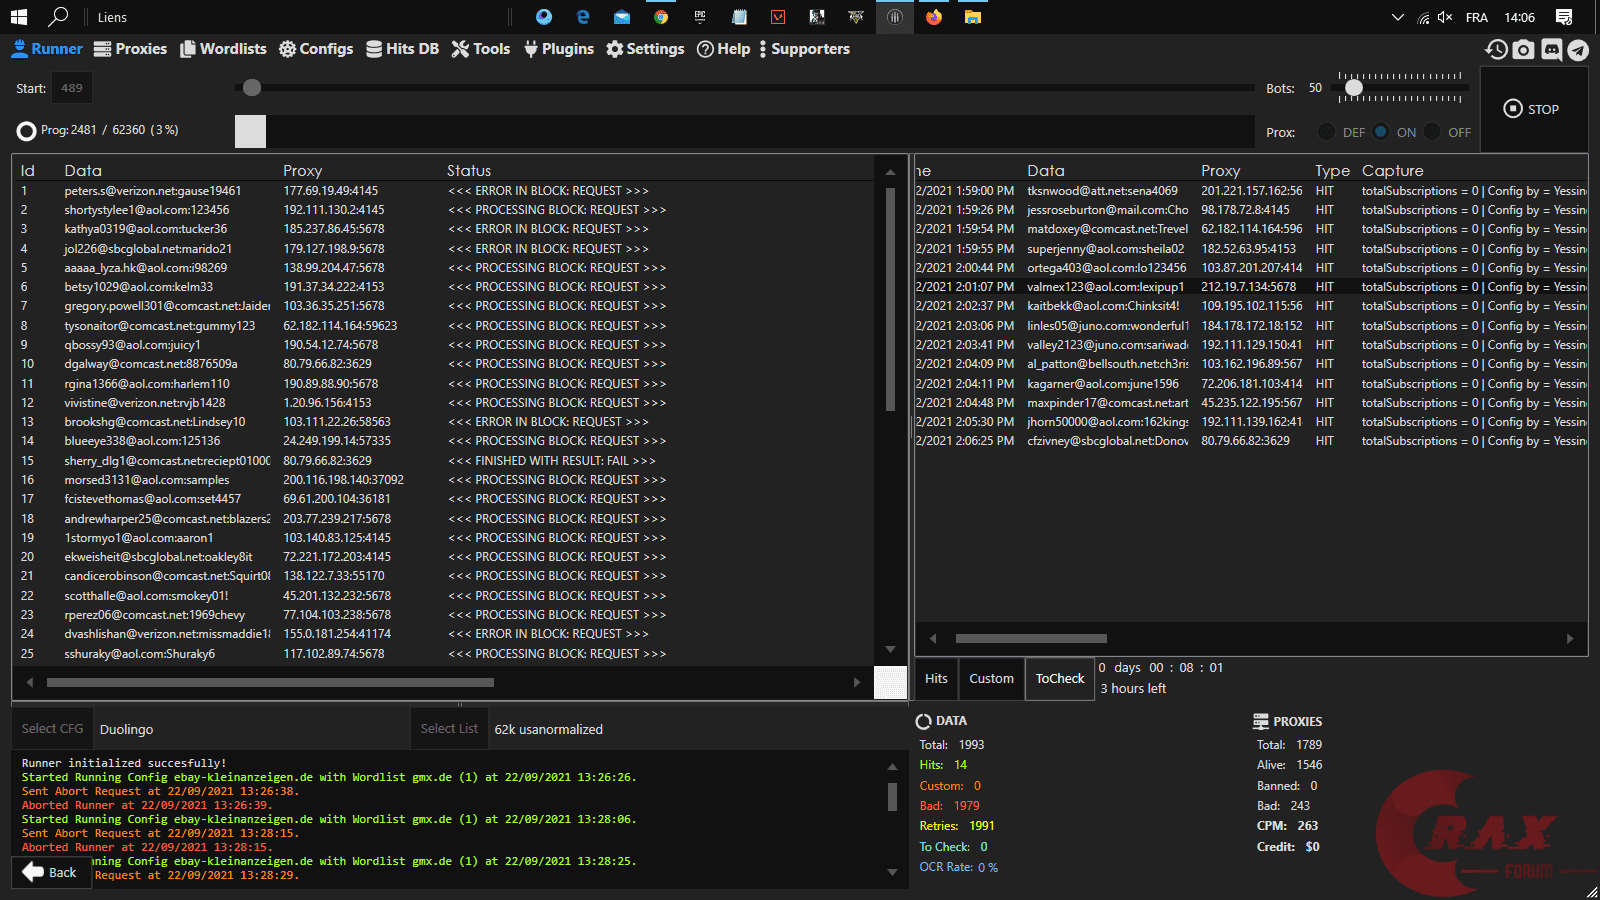Select the ON proxy mode radio button
This screenshot has height=900, width=1600.
point(1381,132)
